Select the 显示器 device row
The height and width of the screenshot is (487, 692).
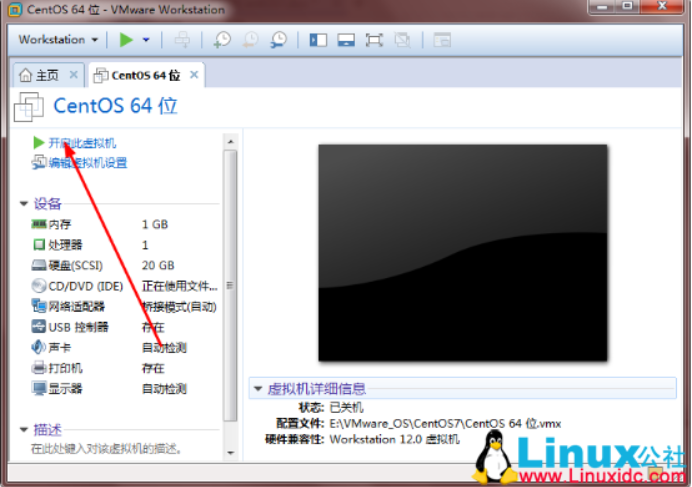point(125,389)
